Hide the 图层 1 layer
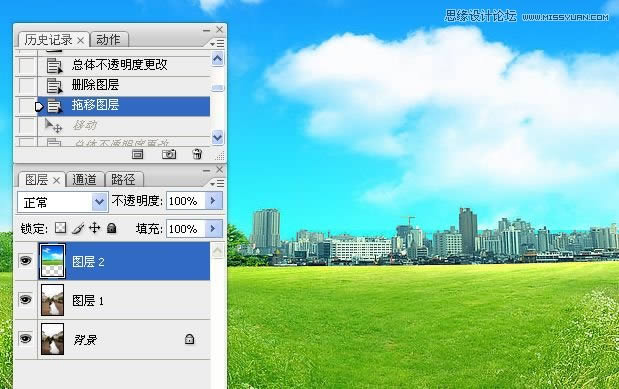The width and height of the screenshot is (619, 389). (x=26, y=300)
